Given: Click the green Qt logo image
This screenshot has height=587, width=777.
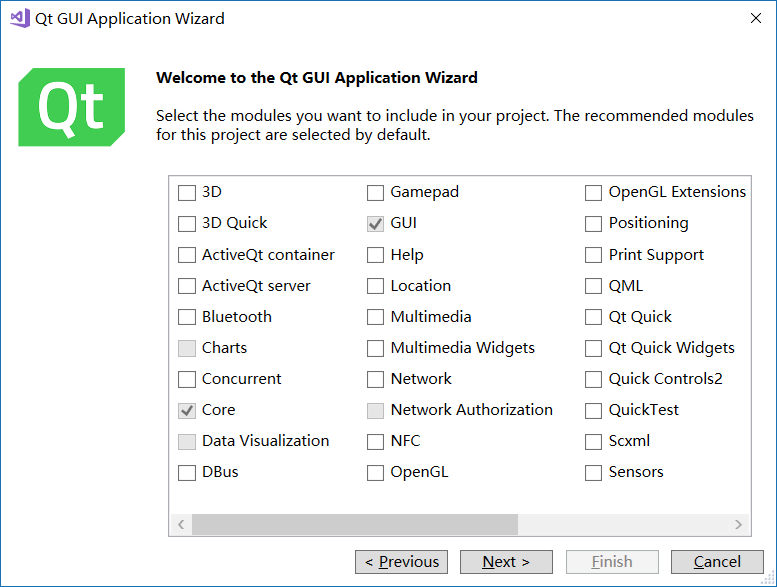Looking at the screenshot, I should 71,107.
